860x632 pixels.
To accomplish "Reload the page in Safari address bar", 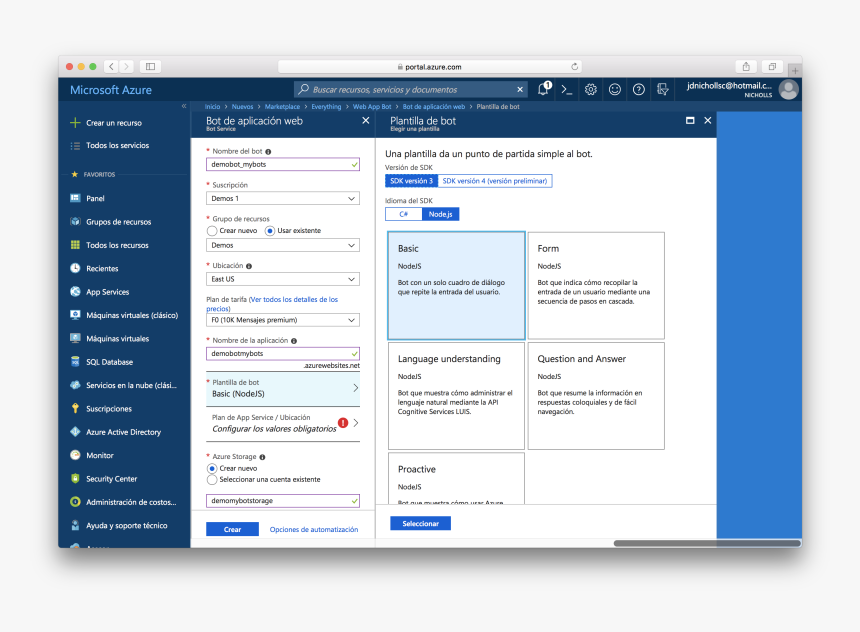I will coord(574,66).
